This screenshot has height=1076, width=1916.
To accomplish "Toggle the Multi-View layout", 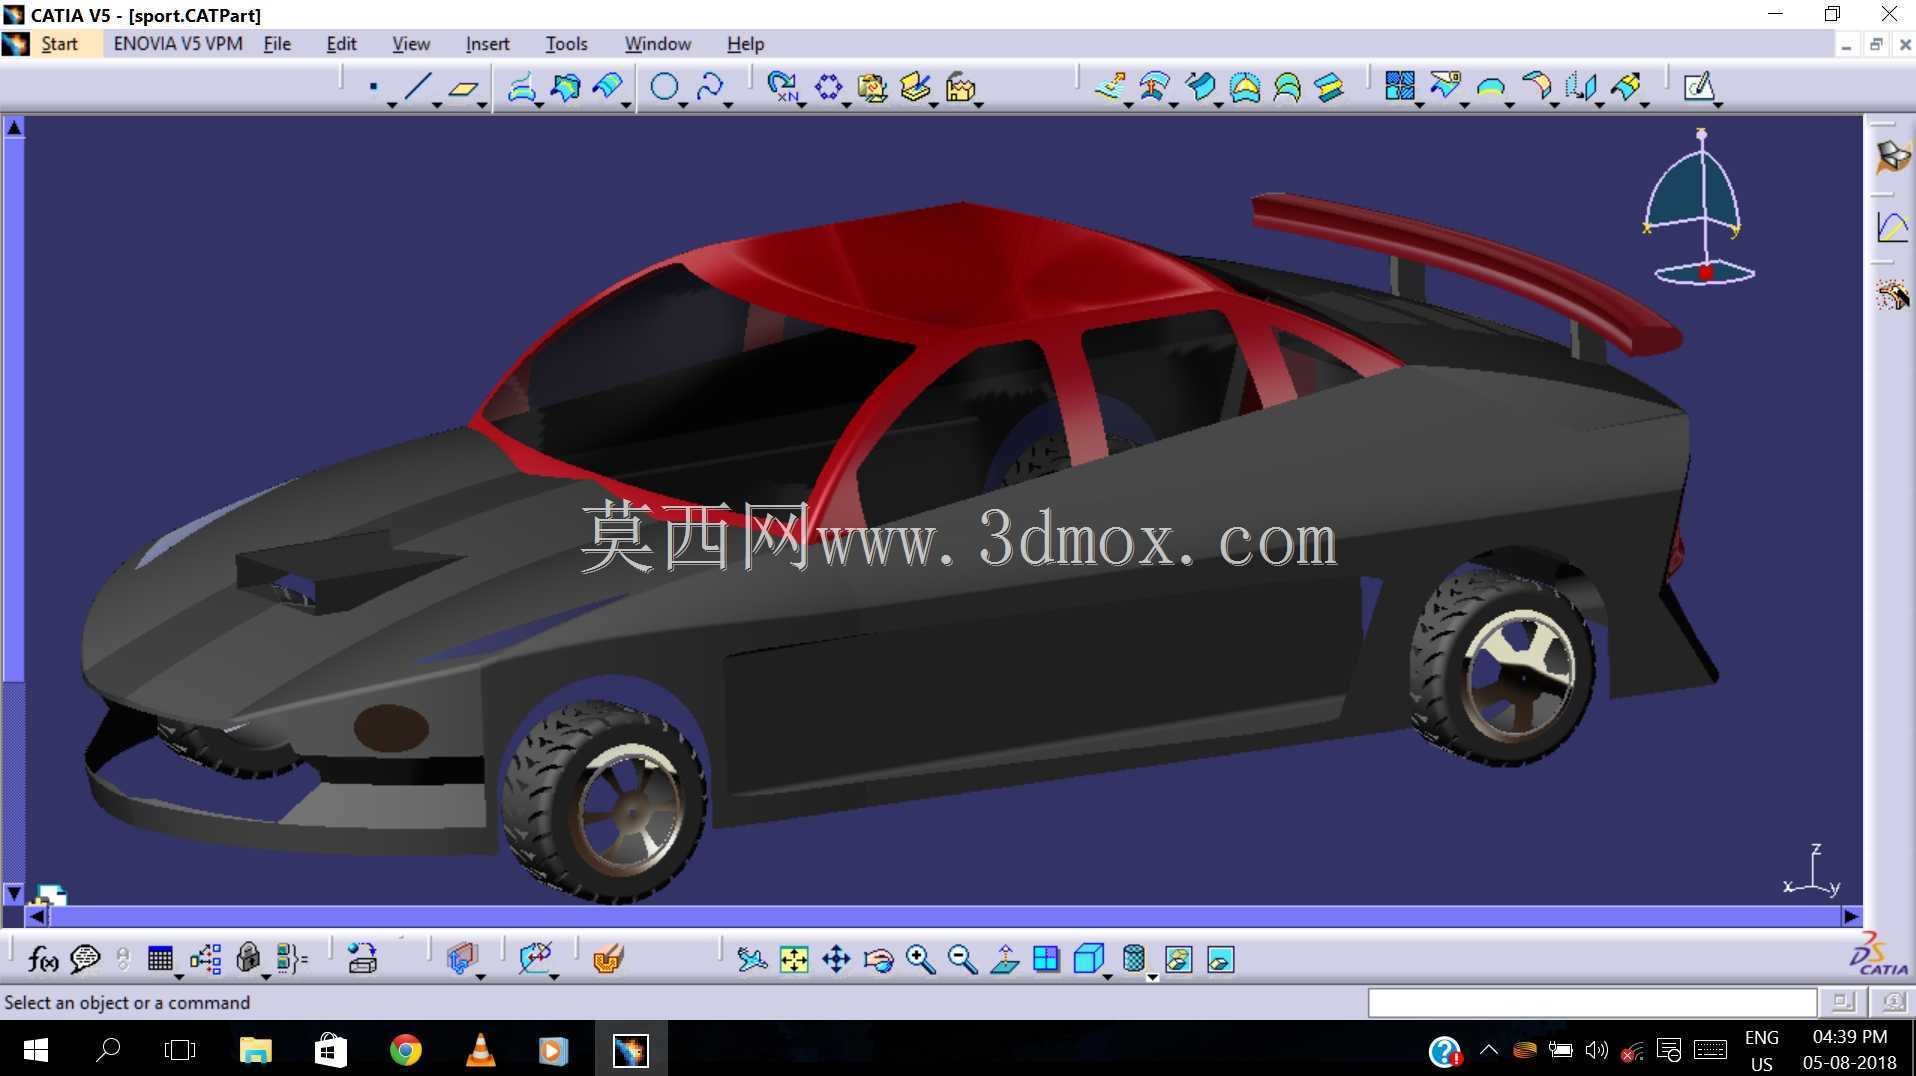I will pos(1046,960).
